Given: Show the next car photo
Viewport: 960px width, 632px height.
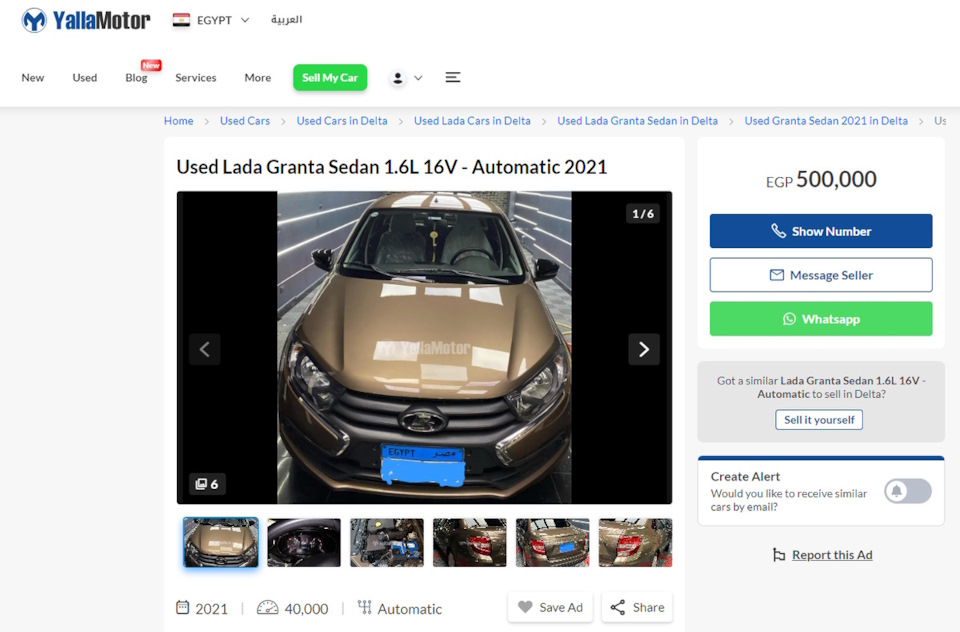Looking at the screenshot, I should [x=644, y=349].
